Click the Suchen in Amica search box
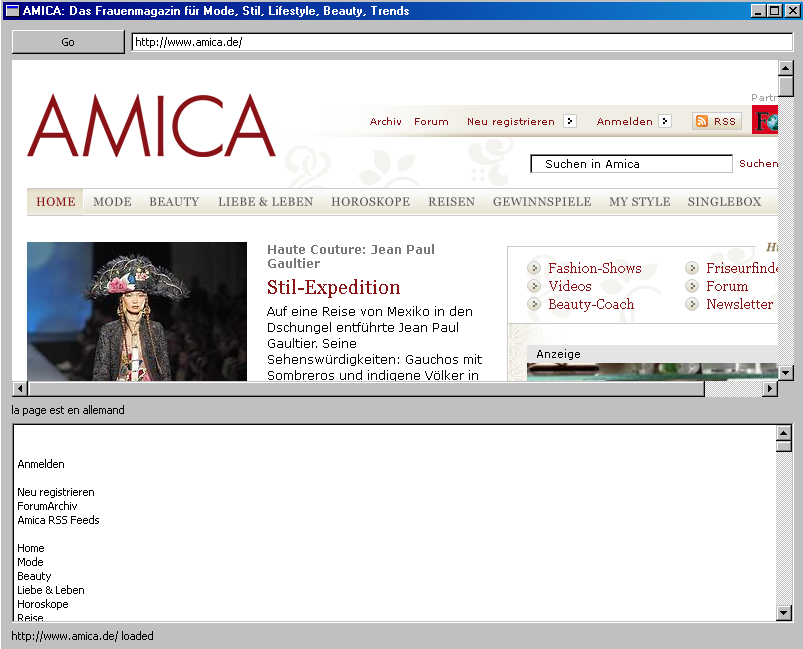 tap(631, 164)
